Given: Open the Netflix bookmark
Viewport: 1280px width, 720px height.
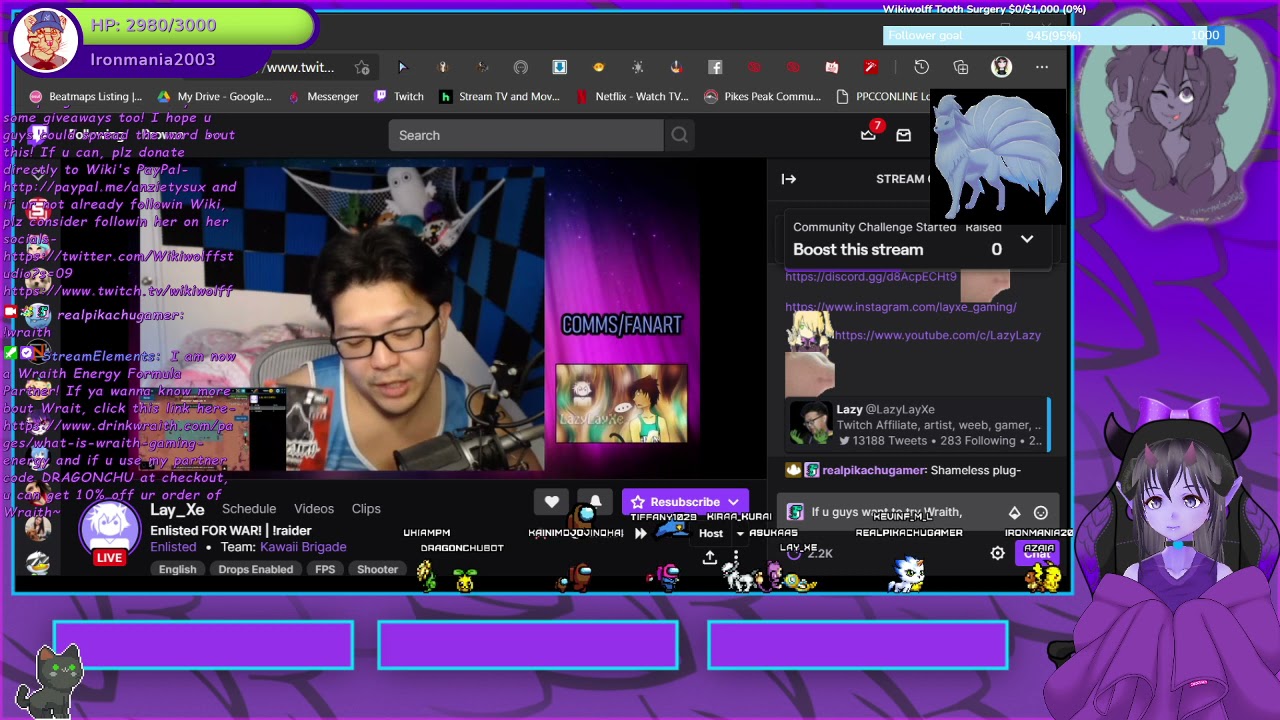Looking at the screenshot, I should tap(633, 97).
